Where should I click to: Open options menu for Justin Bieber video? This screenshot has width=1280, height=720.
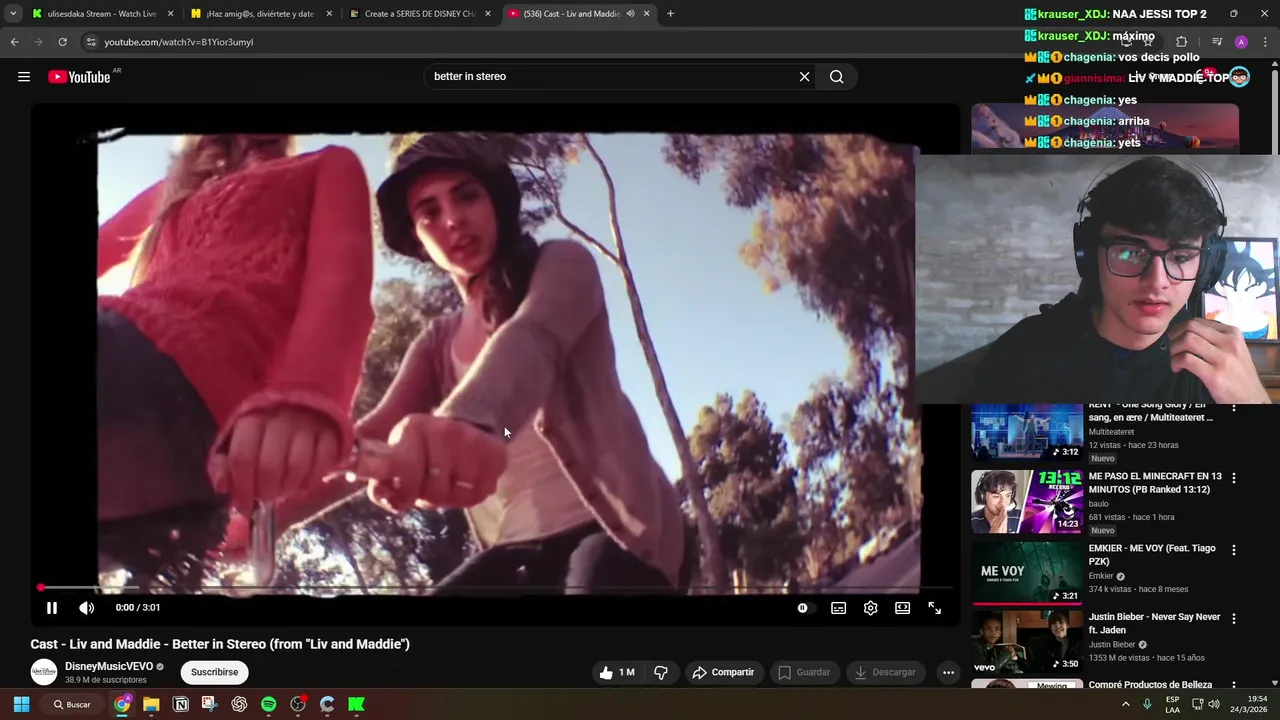point(1234,619)
